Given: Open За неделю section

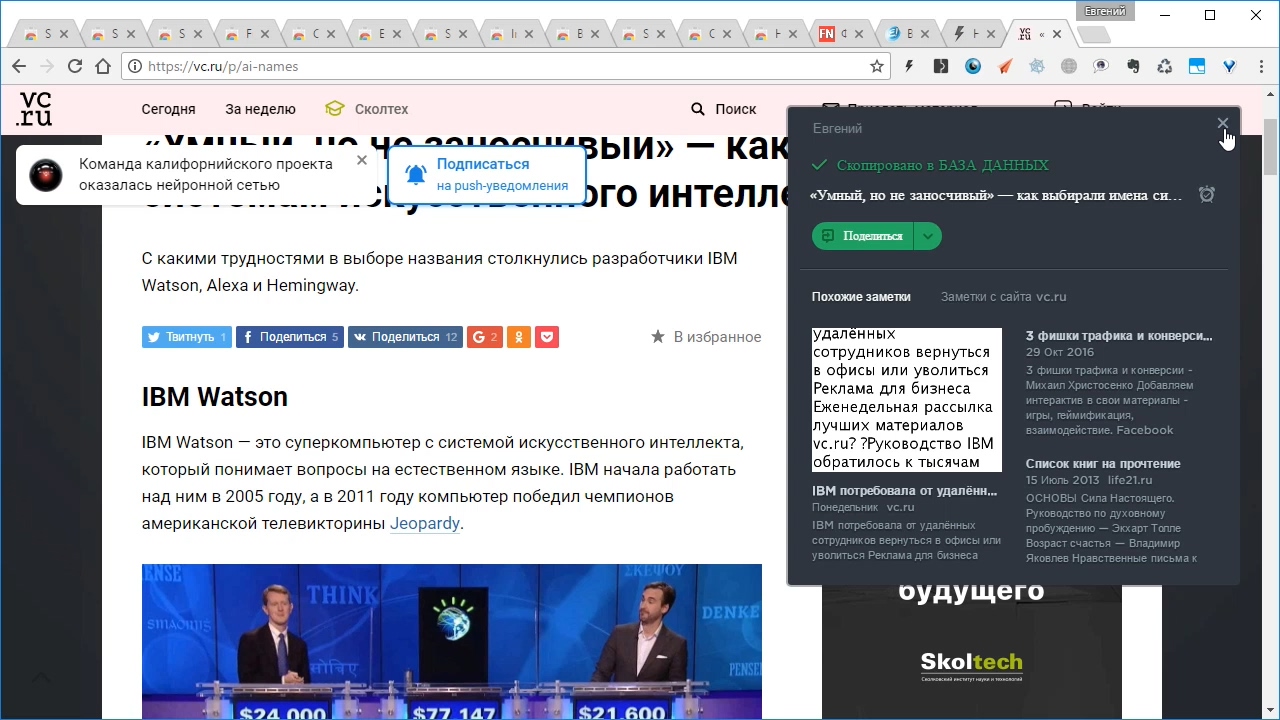Looking at the screenshot, I should click(x=260, y=109).
